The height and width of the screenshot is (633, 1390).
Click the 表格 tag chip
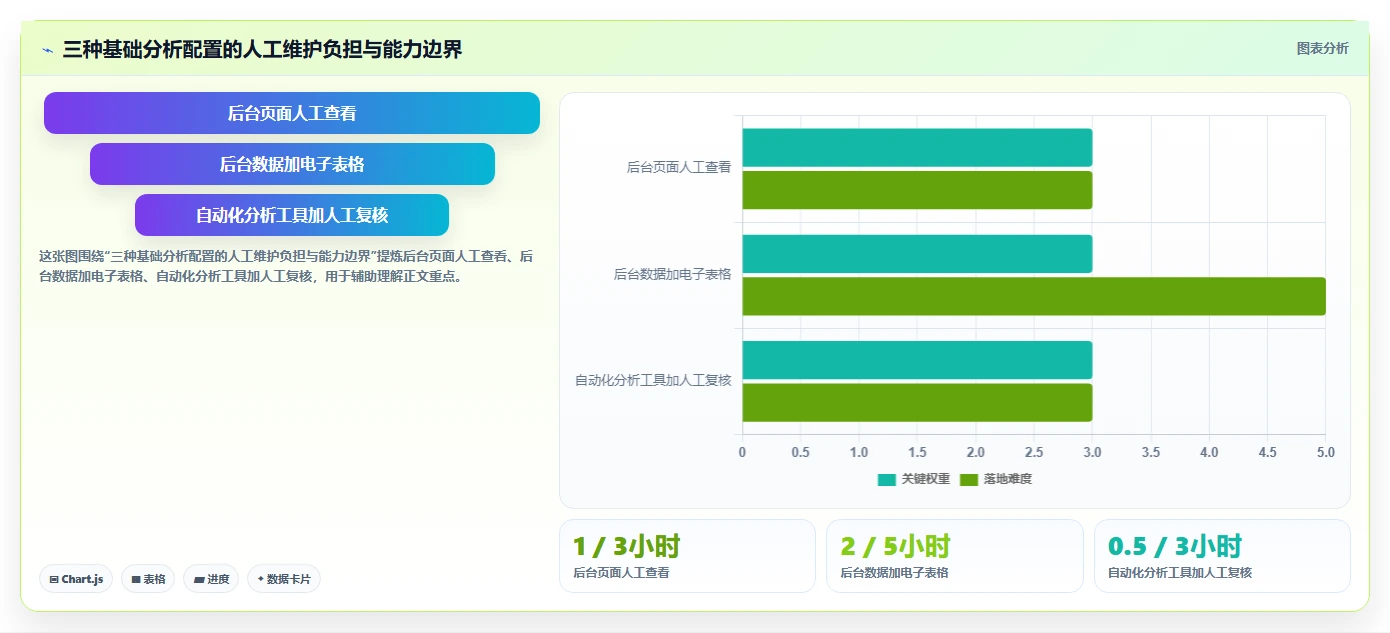coord(148,579)
